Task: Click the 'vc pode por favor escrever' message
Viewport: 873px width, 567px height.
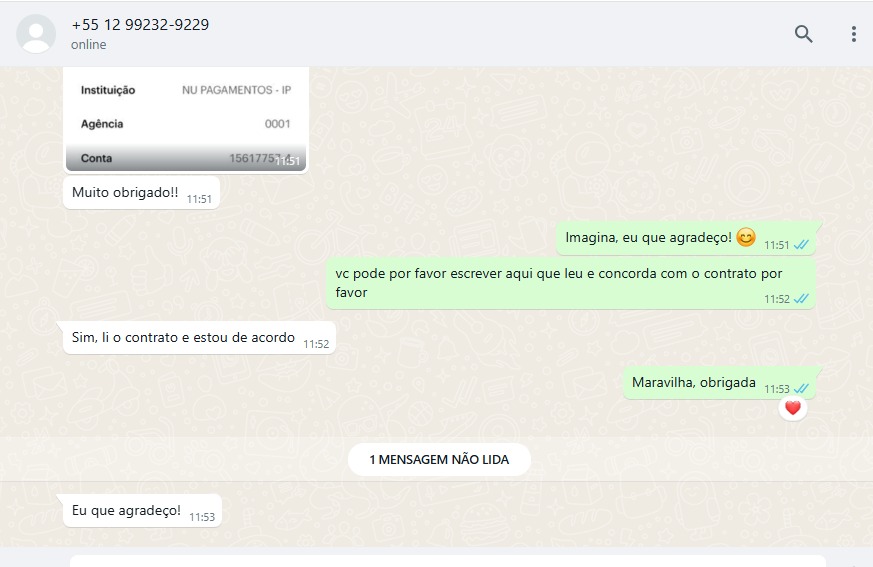Action: [x=571, y=283]
